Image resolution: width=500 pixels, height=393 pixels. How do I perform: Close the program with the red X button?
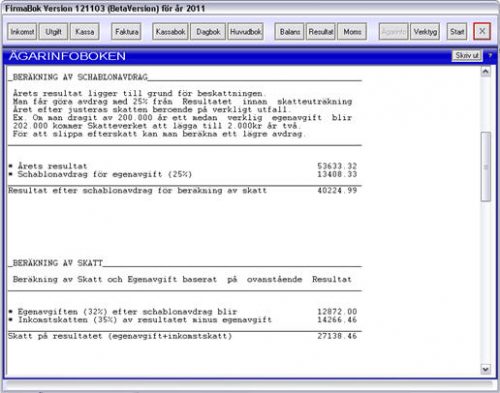pos(482,32)
